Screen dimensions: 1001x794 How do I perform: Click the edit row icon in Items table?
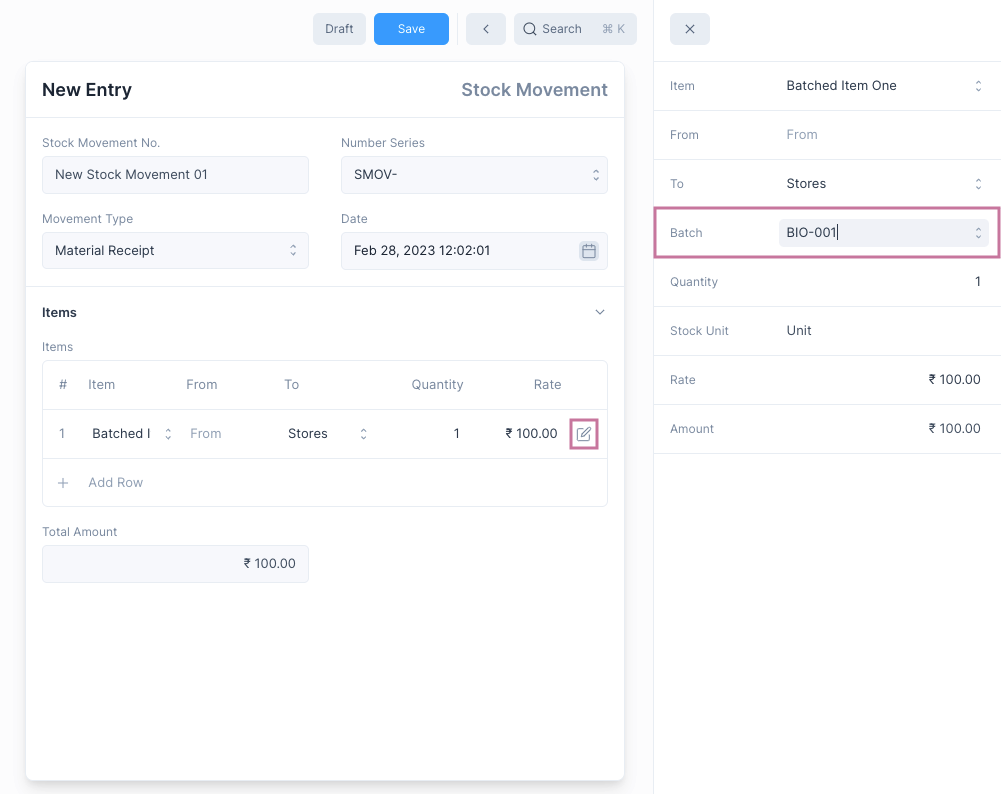584,434
